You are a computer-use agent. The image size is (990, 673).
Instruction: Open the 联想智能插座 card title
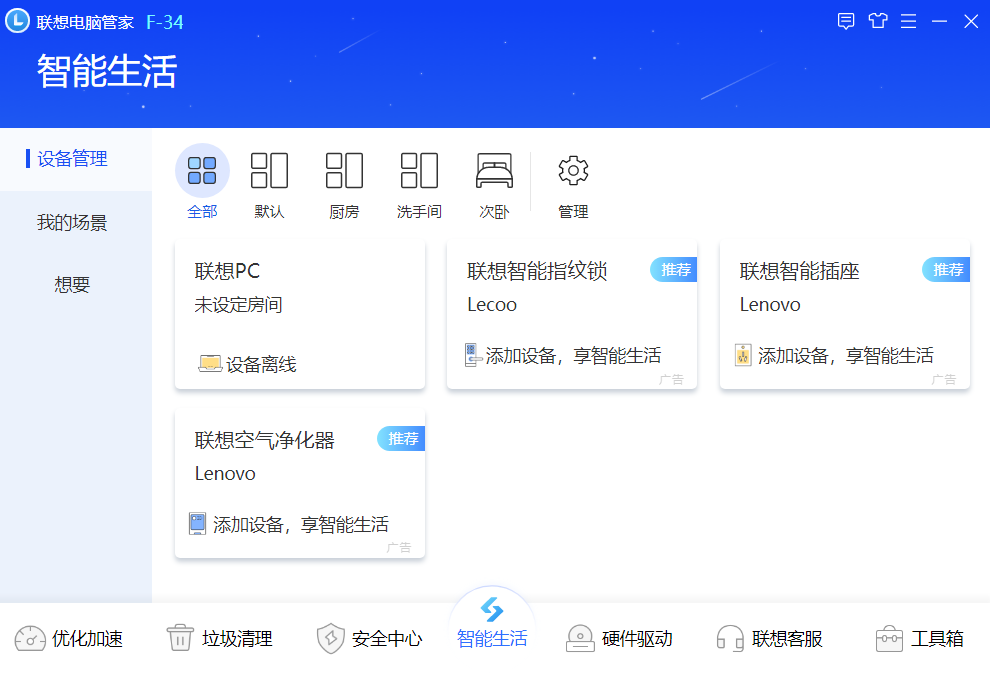pyautogui.click(x=799, y=271)
